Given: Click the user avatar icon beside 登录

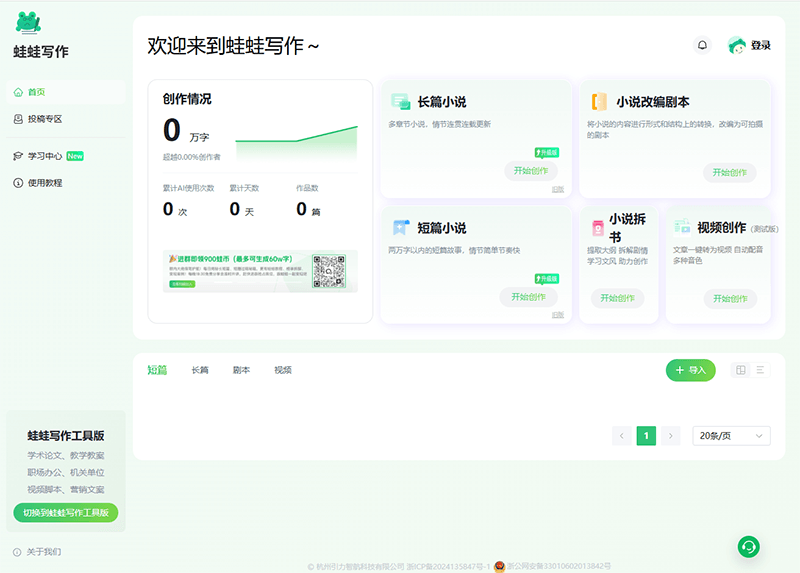Looking at the screenshot, I should point(737,45).
